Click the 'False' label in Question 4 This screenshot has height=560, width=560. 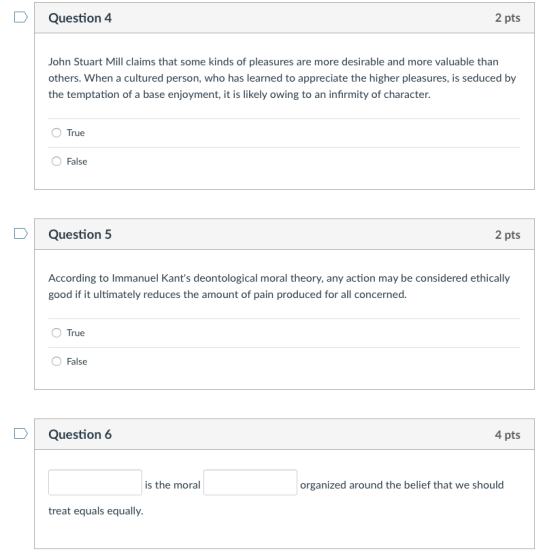pos(77,161)
